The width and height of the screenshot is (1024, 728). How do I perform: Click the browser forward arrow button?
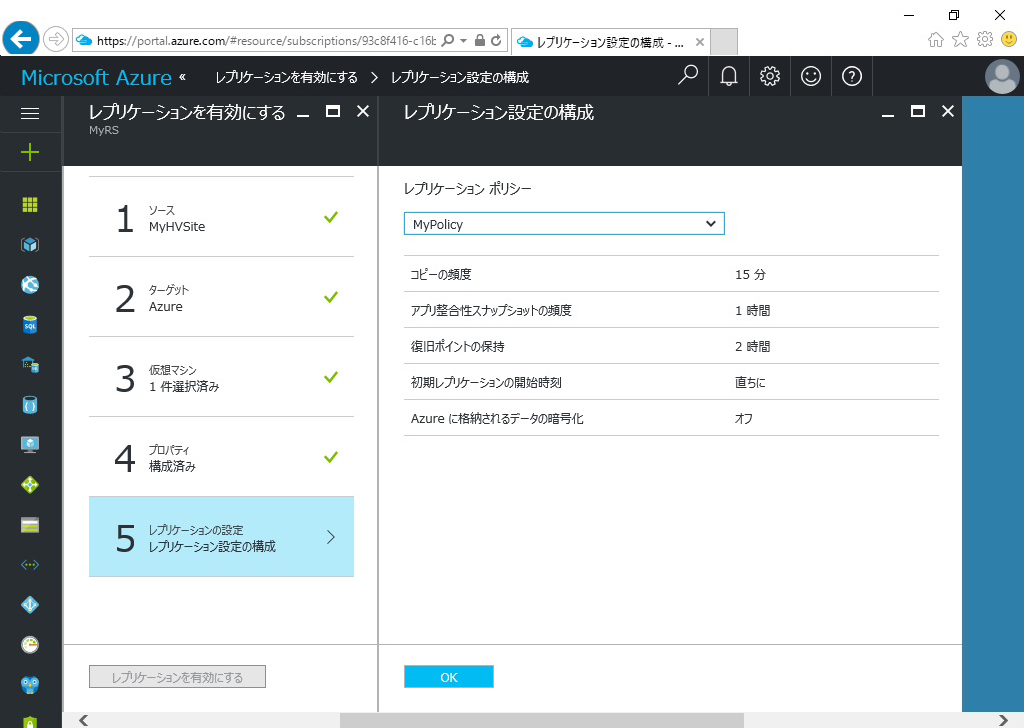(56, 39)
